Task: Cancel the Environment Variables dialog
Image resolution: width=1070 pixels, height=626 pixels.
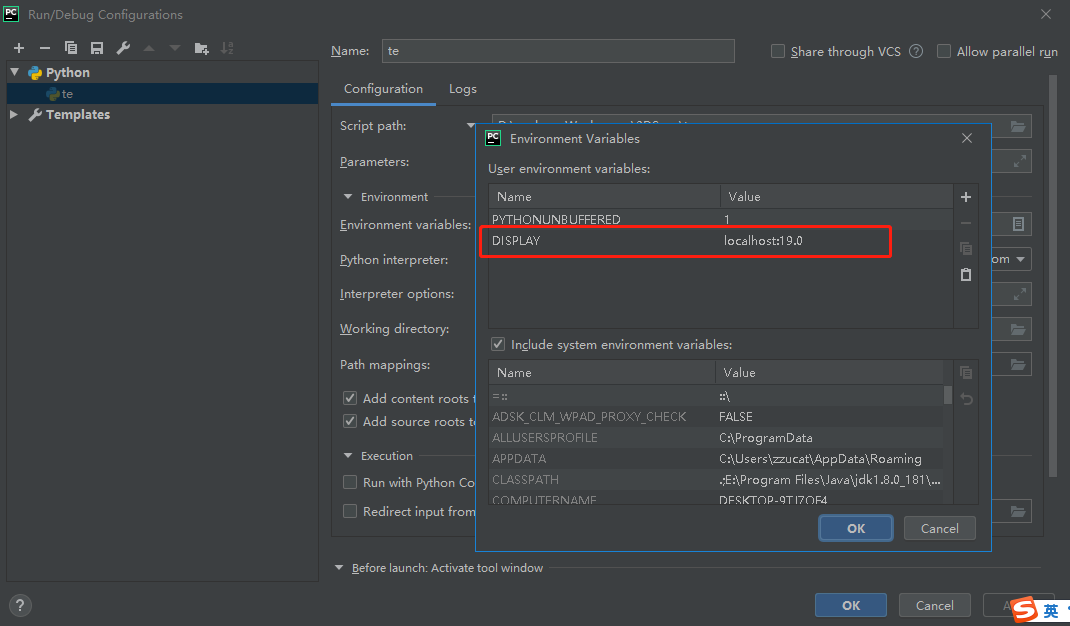Action: [x=939, y=528]
